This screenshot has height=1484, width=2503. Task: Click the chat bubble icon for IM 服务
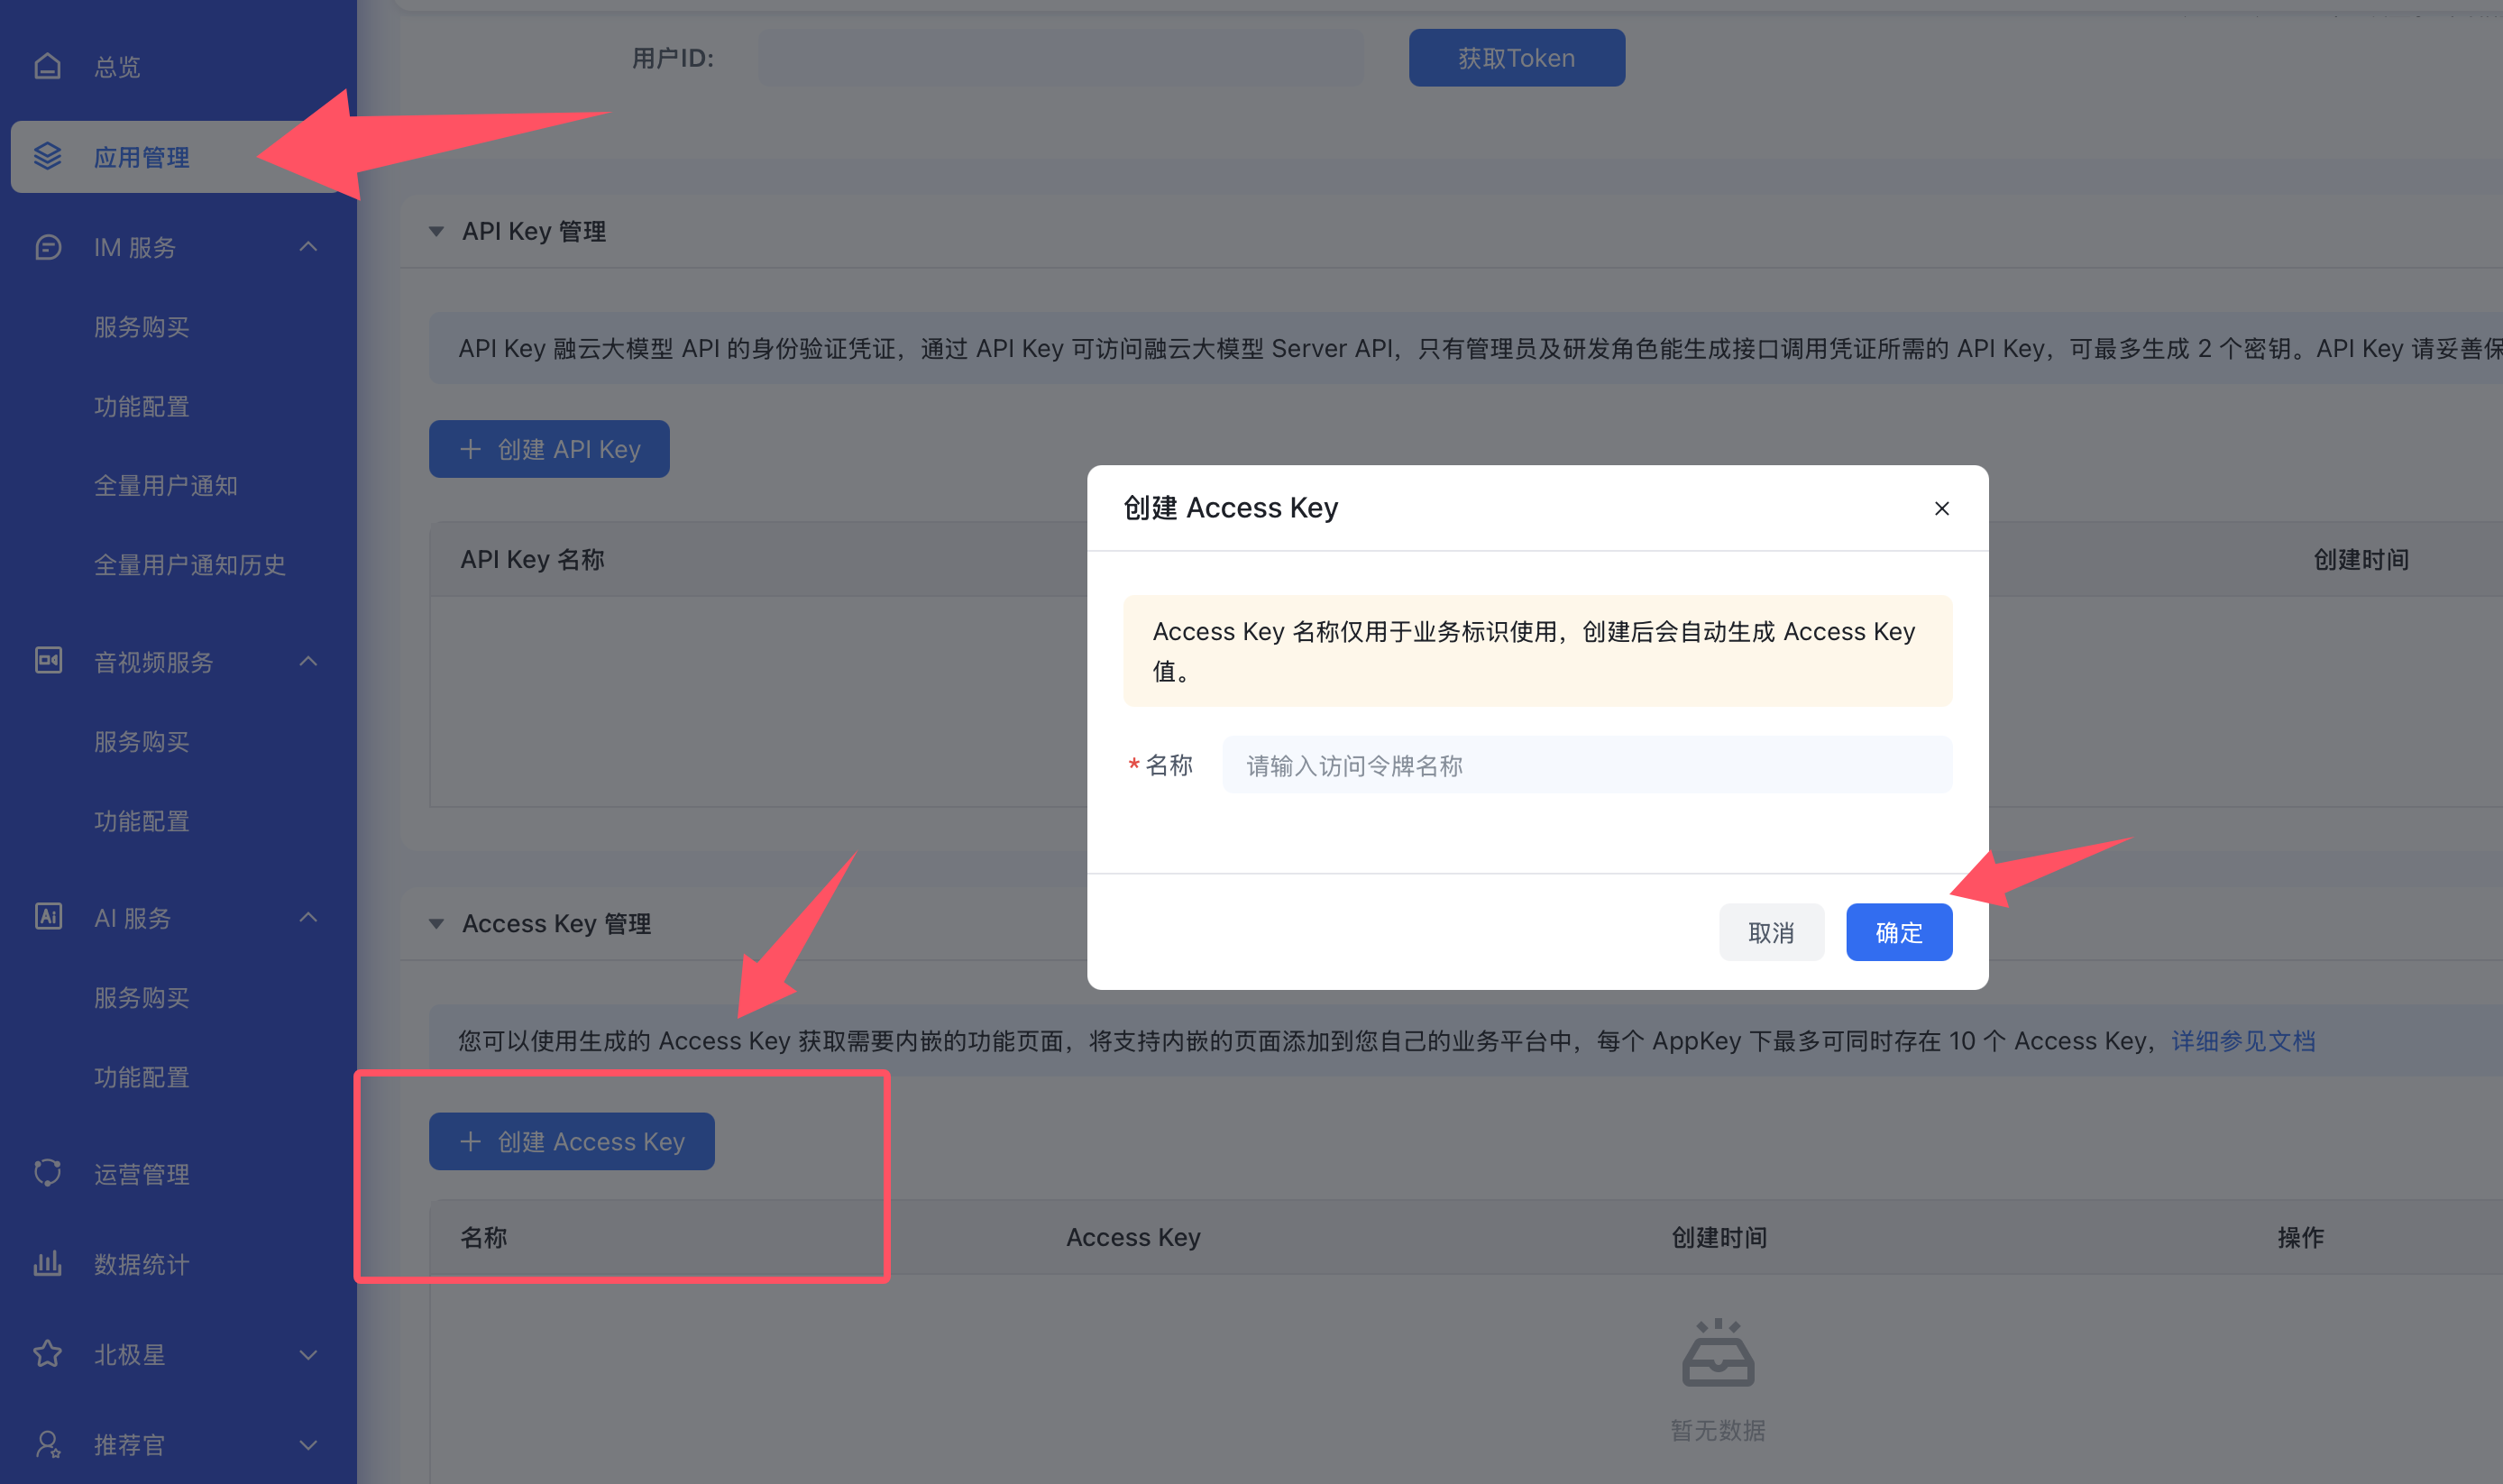(x=47, y=247)
